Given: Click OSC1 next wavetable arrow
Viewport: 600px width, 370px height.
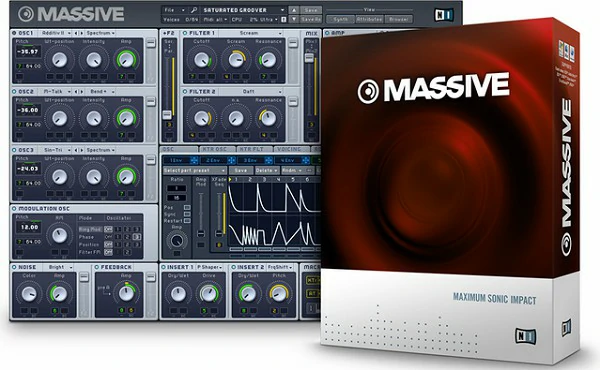Looking at the screenshot, I should point(81,33).
